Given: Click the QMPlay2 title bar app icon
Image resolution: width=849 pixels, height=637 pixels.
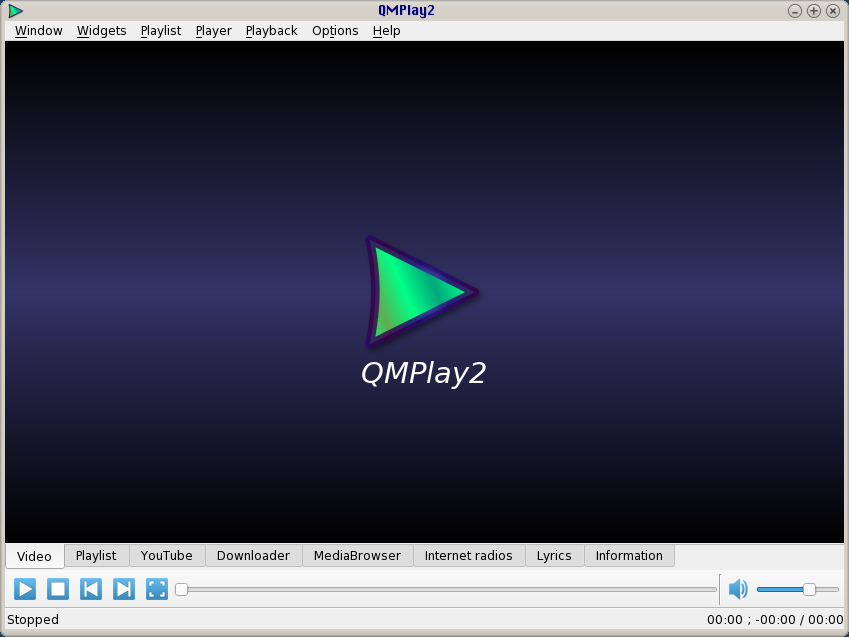Looking at the screenshot, I should point(15,11).
